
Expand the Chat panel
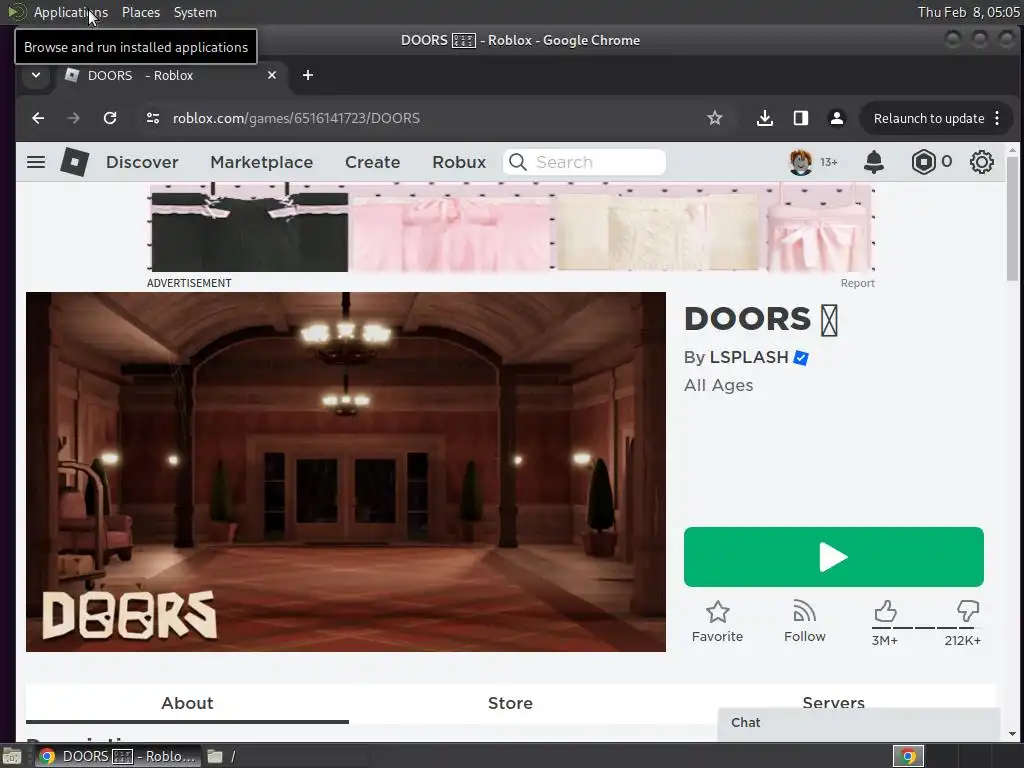click(858, 723)
